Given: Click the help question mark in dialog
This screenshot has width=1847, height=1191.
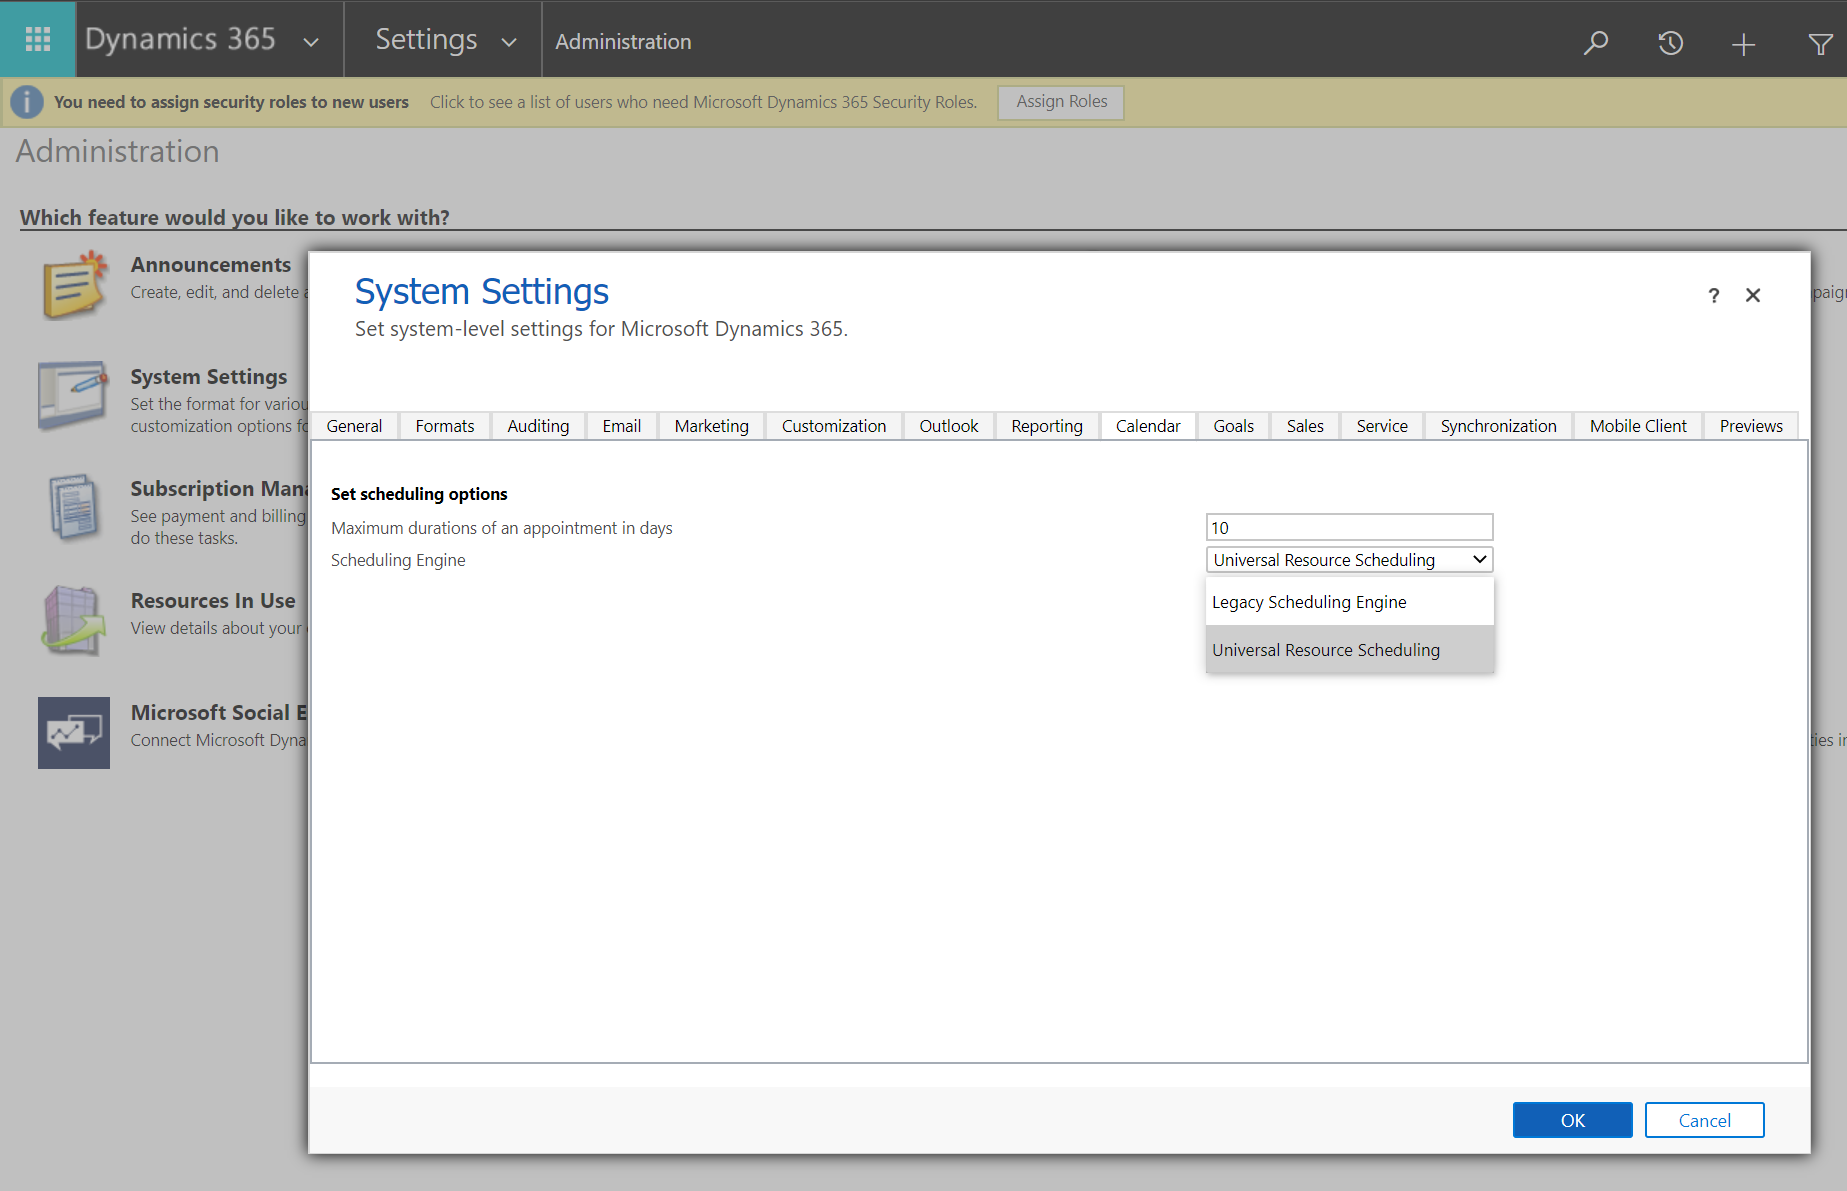Looking at the screenshot, I should point(1714,295).
